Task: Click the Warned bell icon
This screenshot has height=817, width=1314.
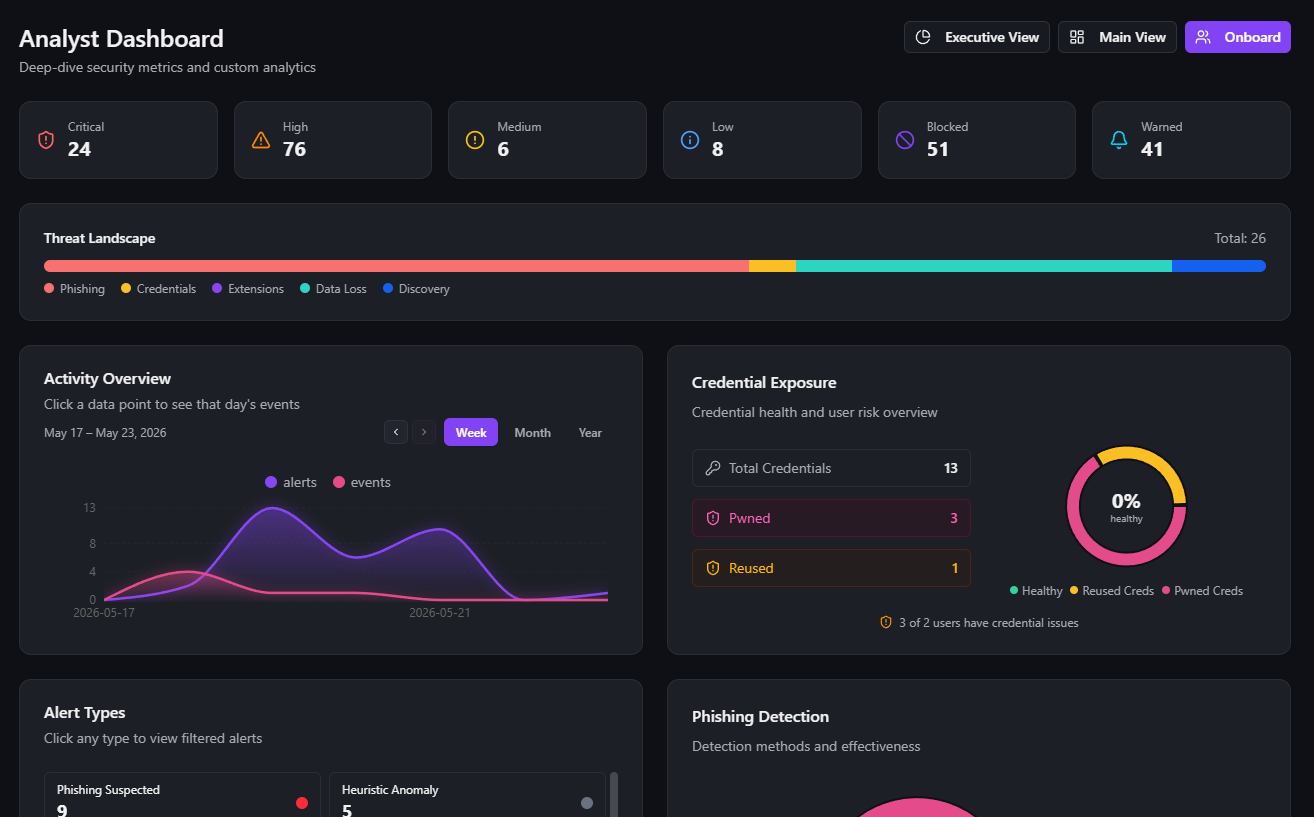Action: tap(1119, 140)
